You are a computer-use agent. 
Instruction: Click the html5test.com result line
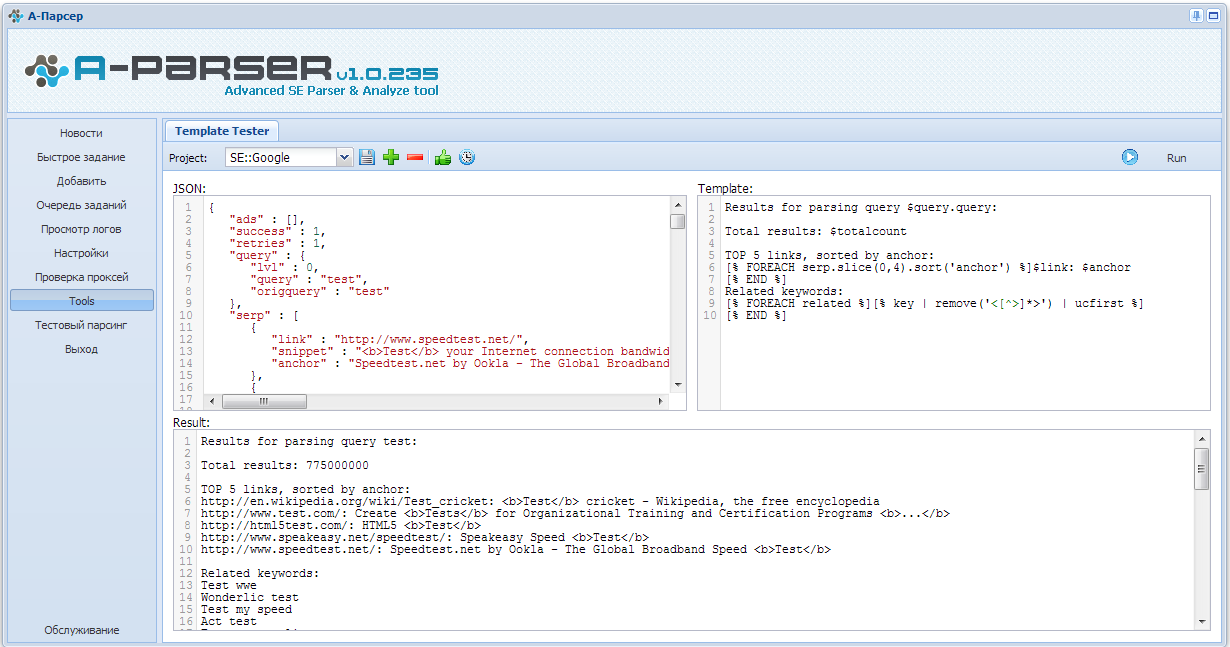pyautogui.click(x=340, y=526)
